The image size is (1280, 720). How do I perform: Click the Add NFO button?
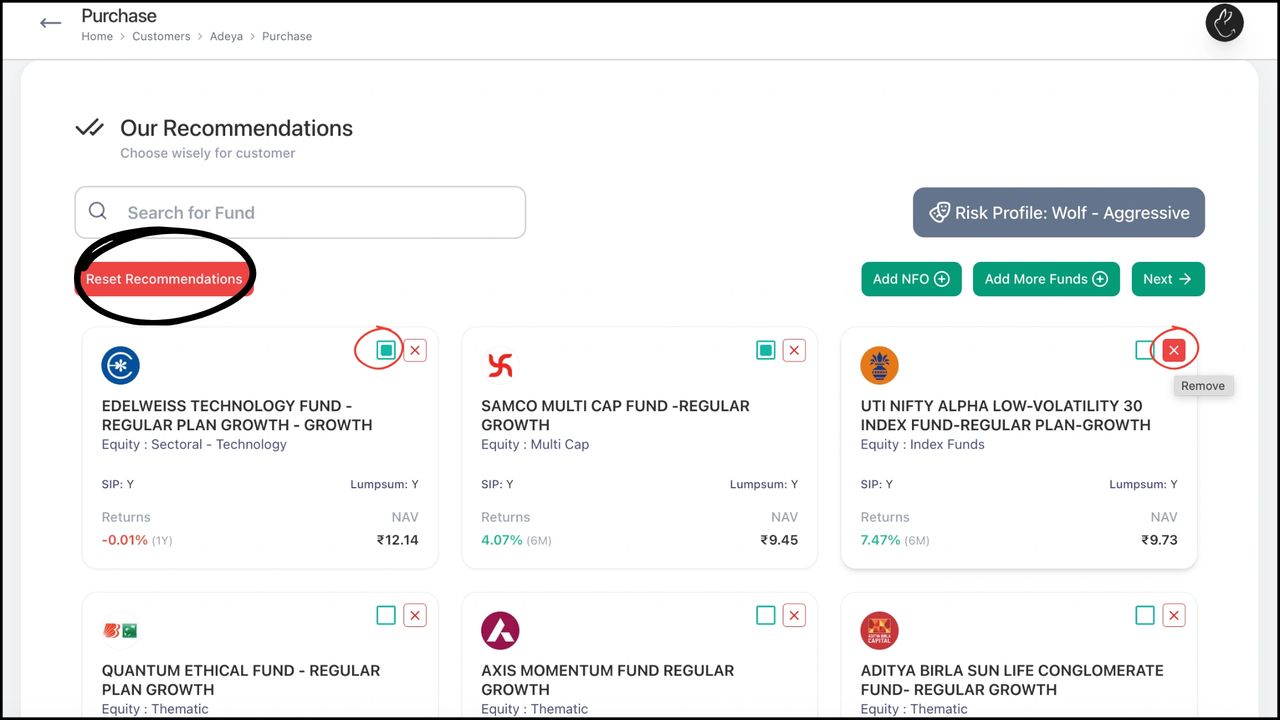[x=911, y=279]
